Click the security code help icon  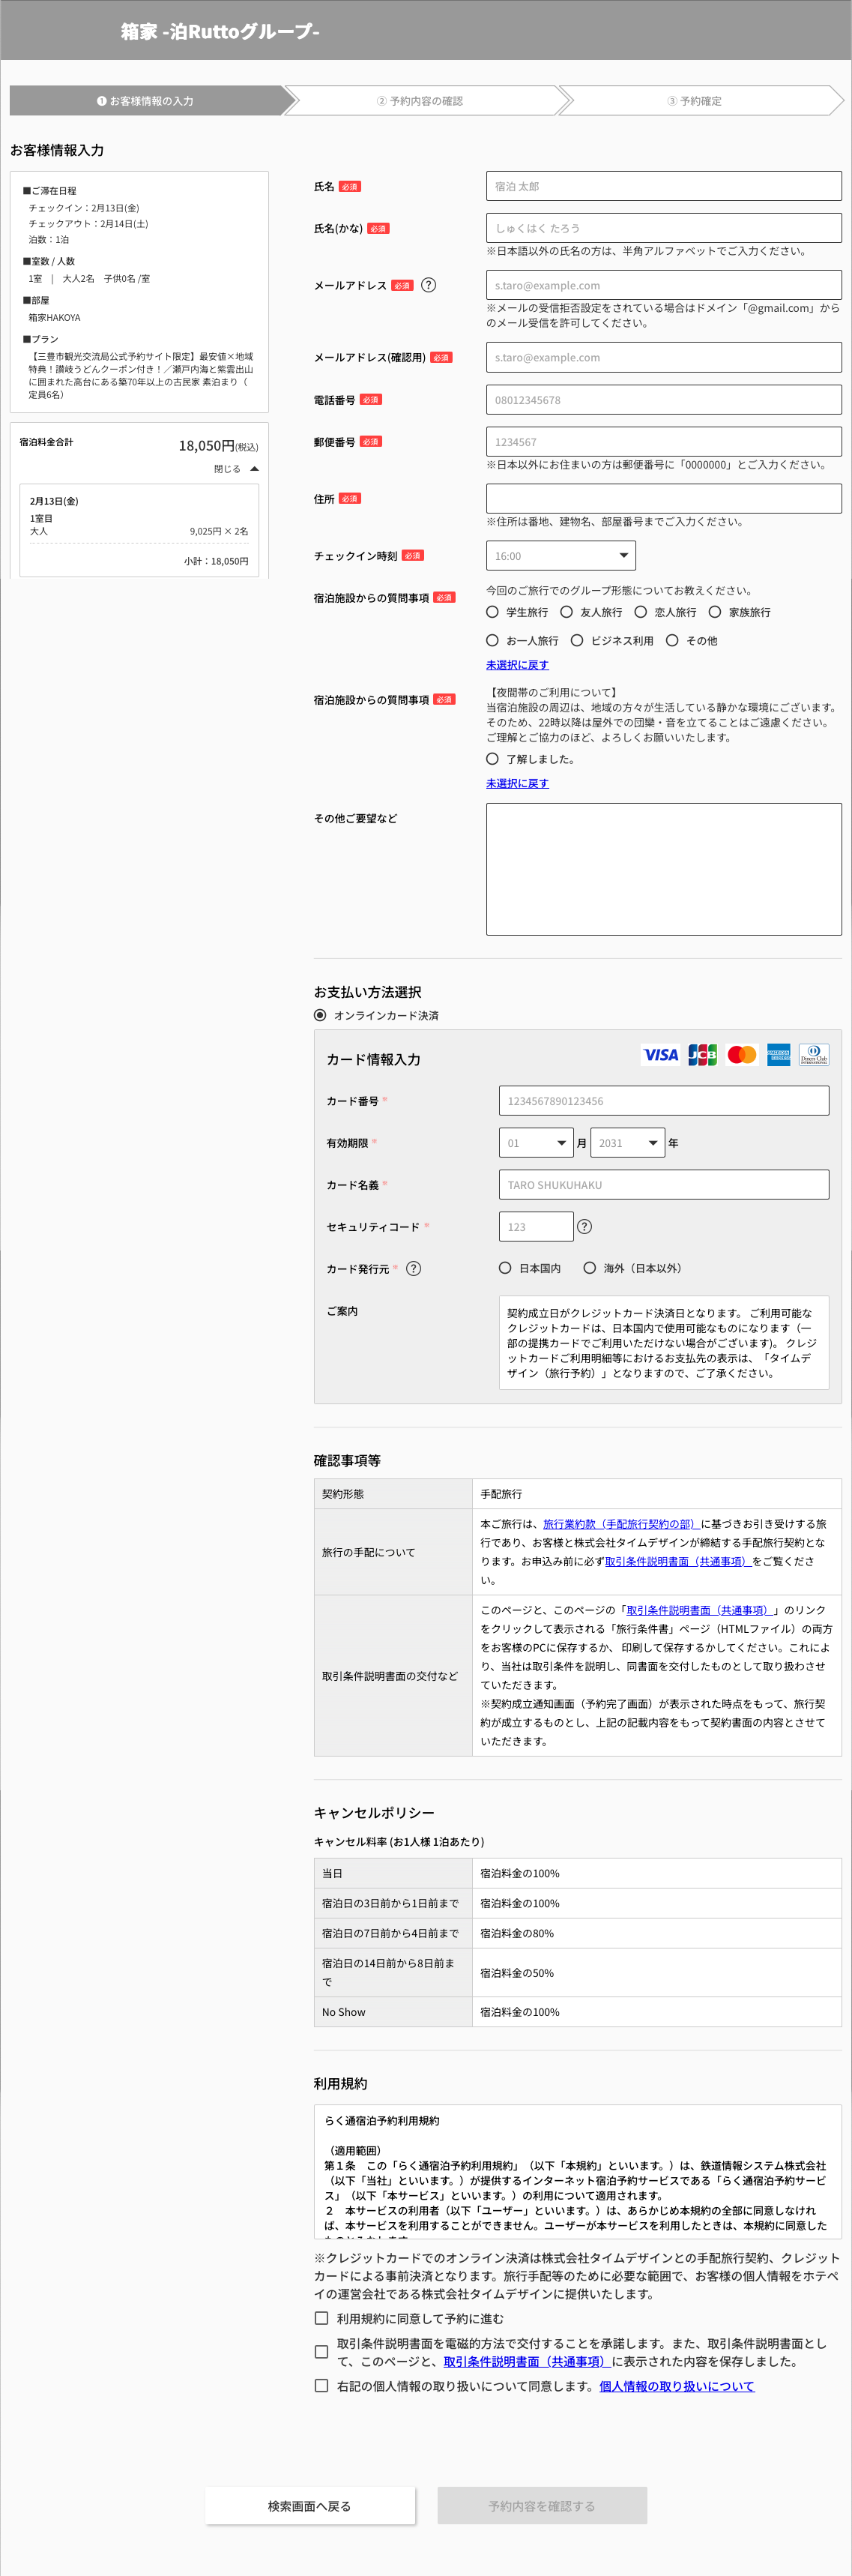(585, 1226)
